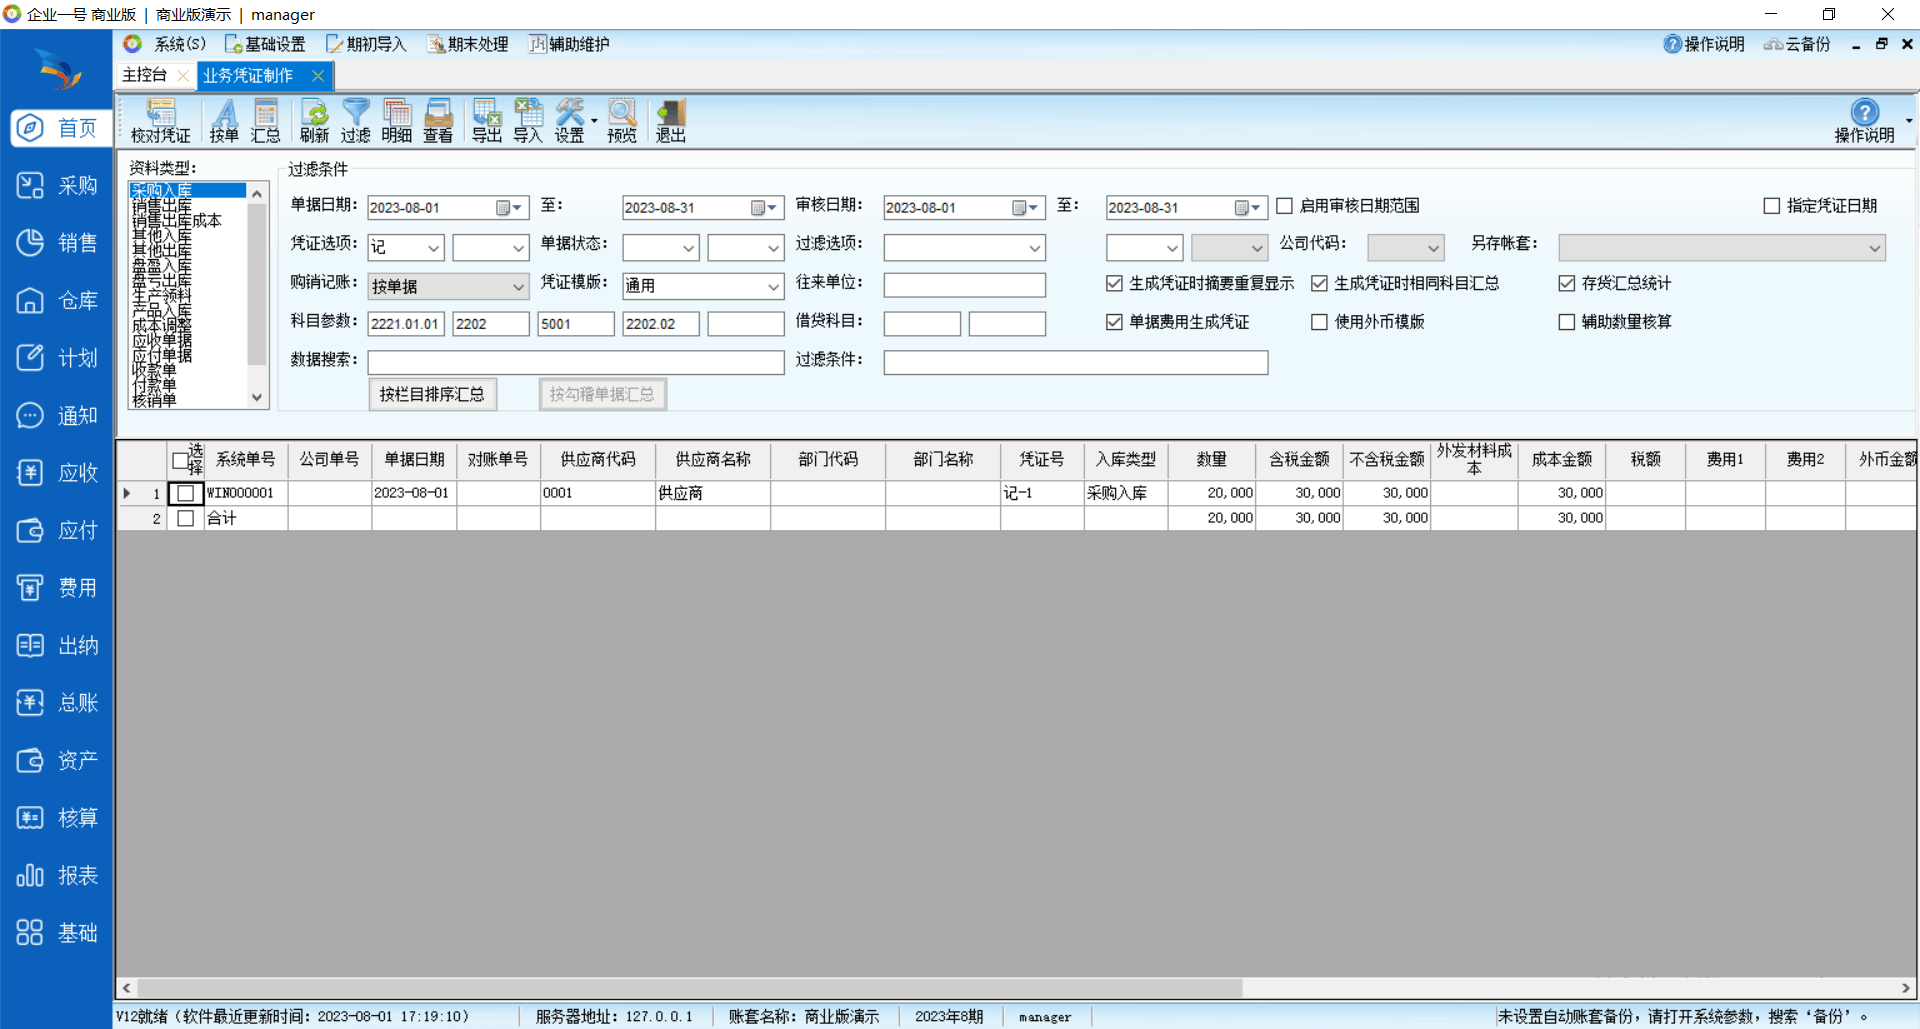Click the 按栏目排序汇总 button
The image size is (1920, 1029).
(432, 395)
